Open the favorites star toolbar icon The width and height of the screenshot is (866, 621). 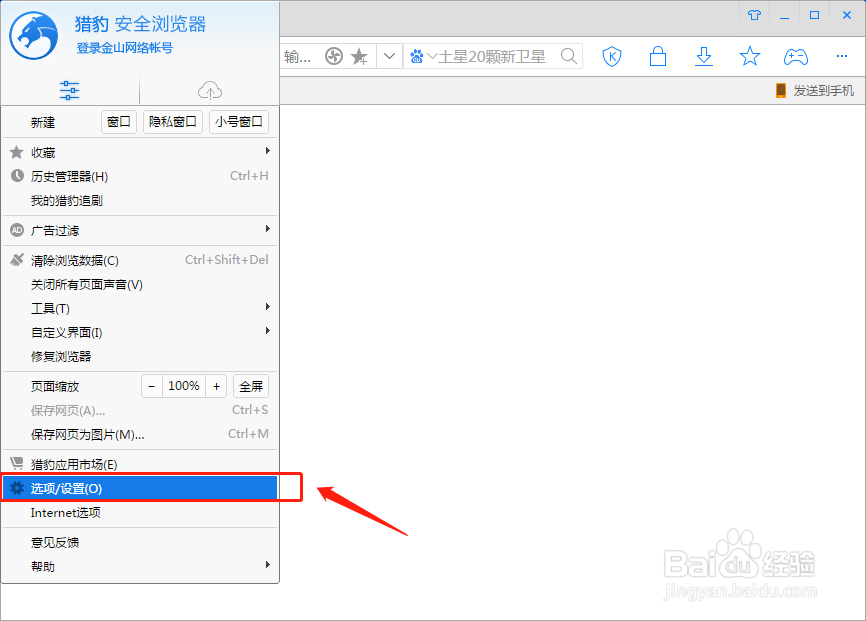pos(749,56)
